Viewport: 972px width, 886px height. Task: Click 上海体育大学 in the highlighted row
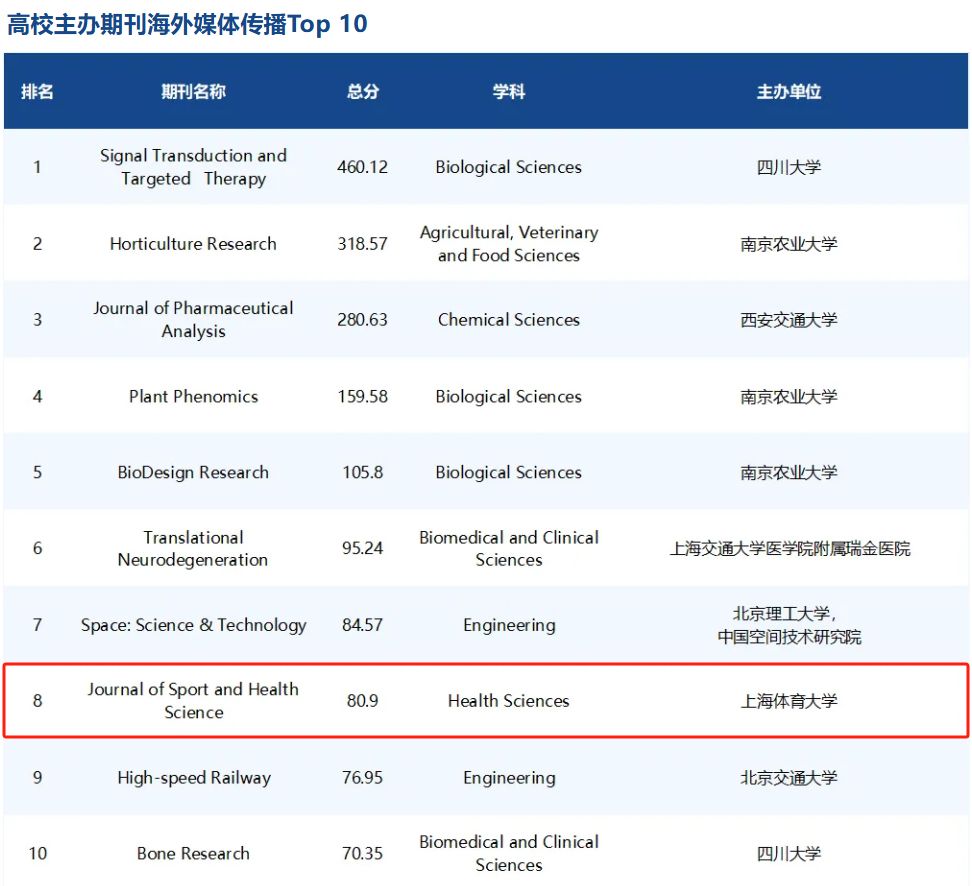(788, 701)
